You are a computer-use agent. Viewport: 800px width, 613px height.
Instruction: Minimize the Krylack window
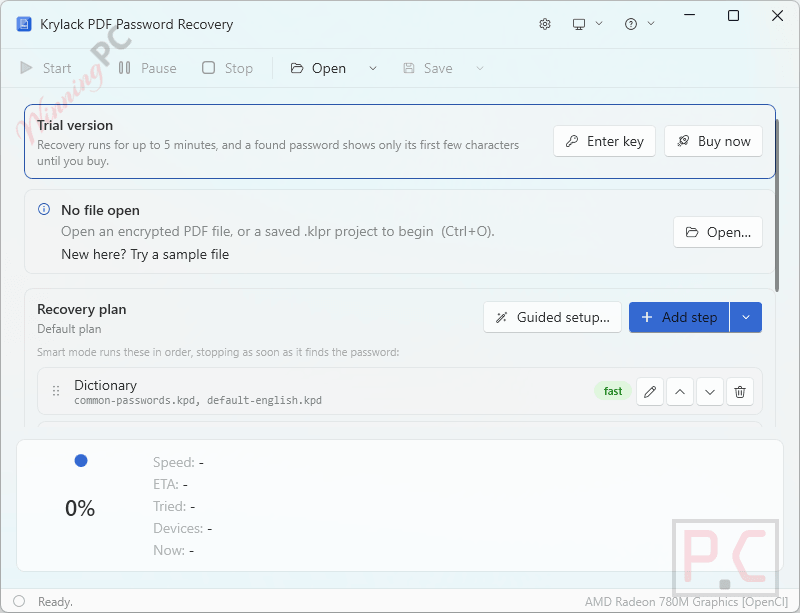click(689, 15)
